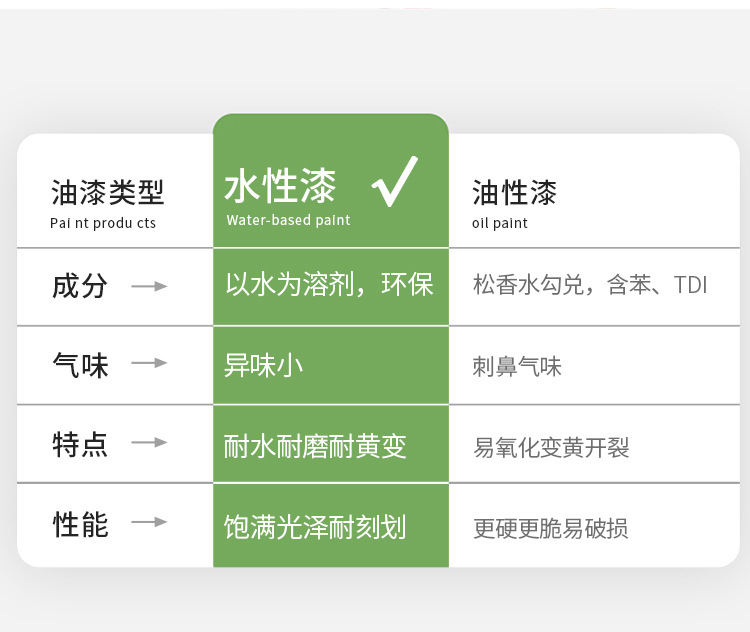
Task: Click the 油漆类型 header label
Action: tap(107, 192)
